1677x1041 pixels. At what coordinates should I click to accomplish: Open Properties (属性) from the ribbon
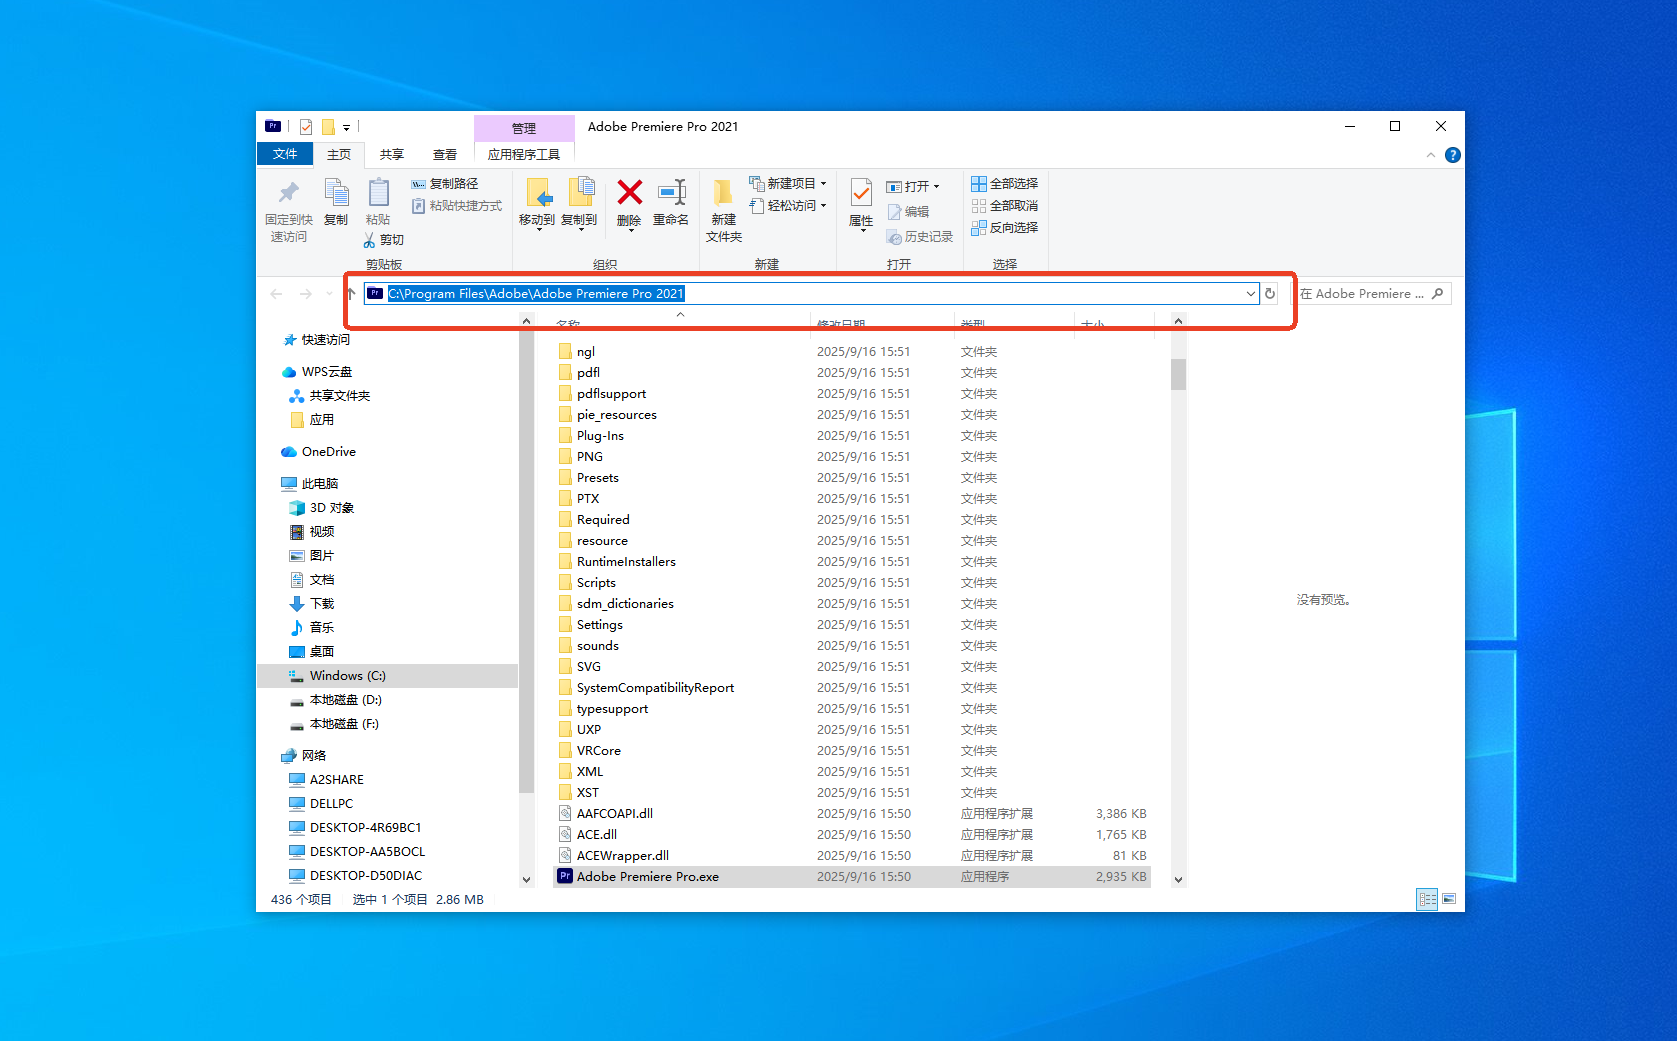click(x=860, y=193)
